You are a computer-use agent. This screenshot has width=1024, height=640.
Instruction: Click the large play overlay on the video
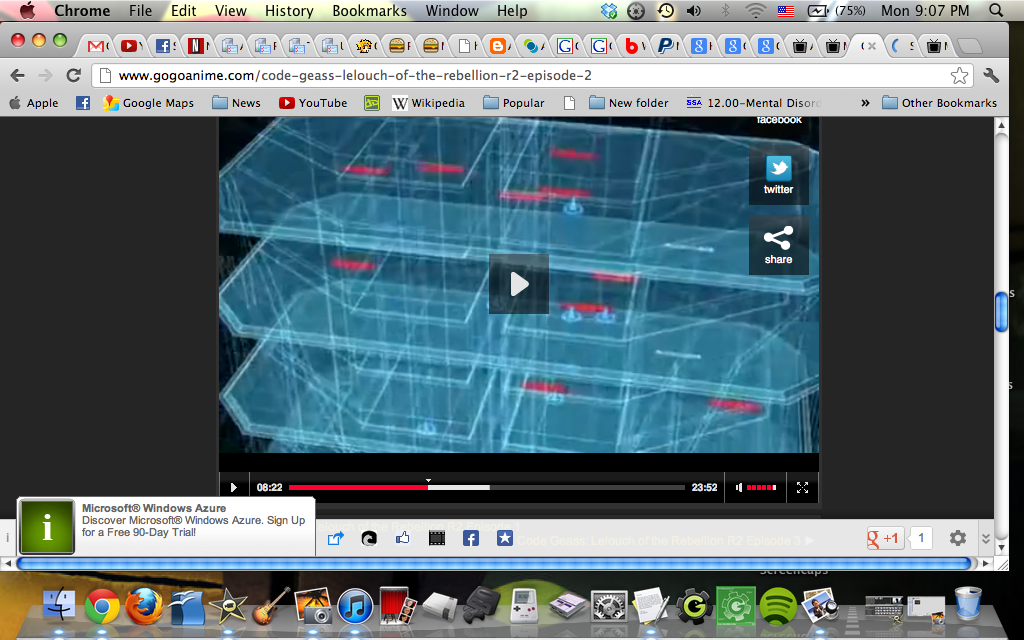(519, 284)
